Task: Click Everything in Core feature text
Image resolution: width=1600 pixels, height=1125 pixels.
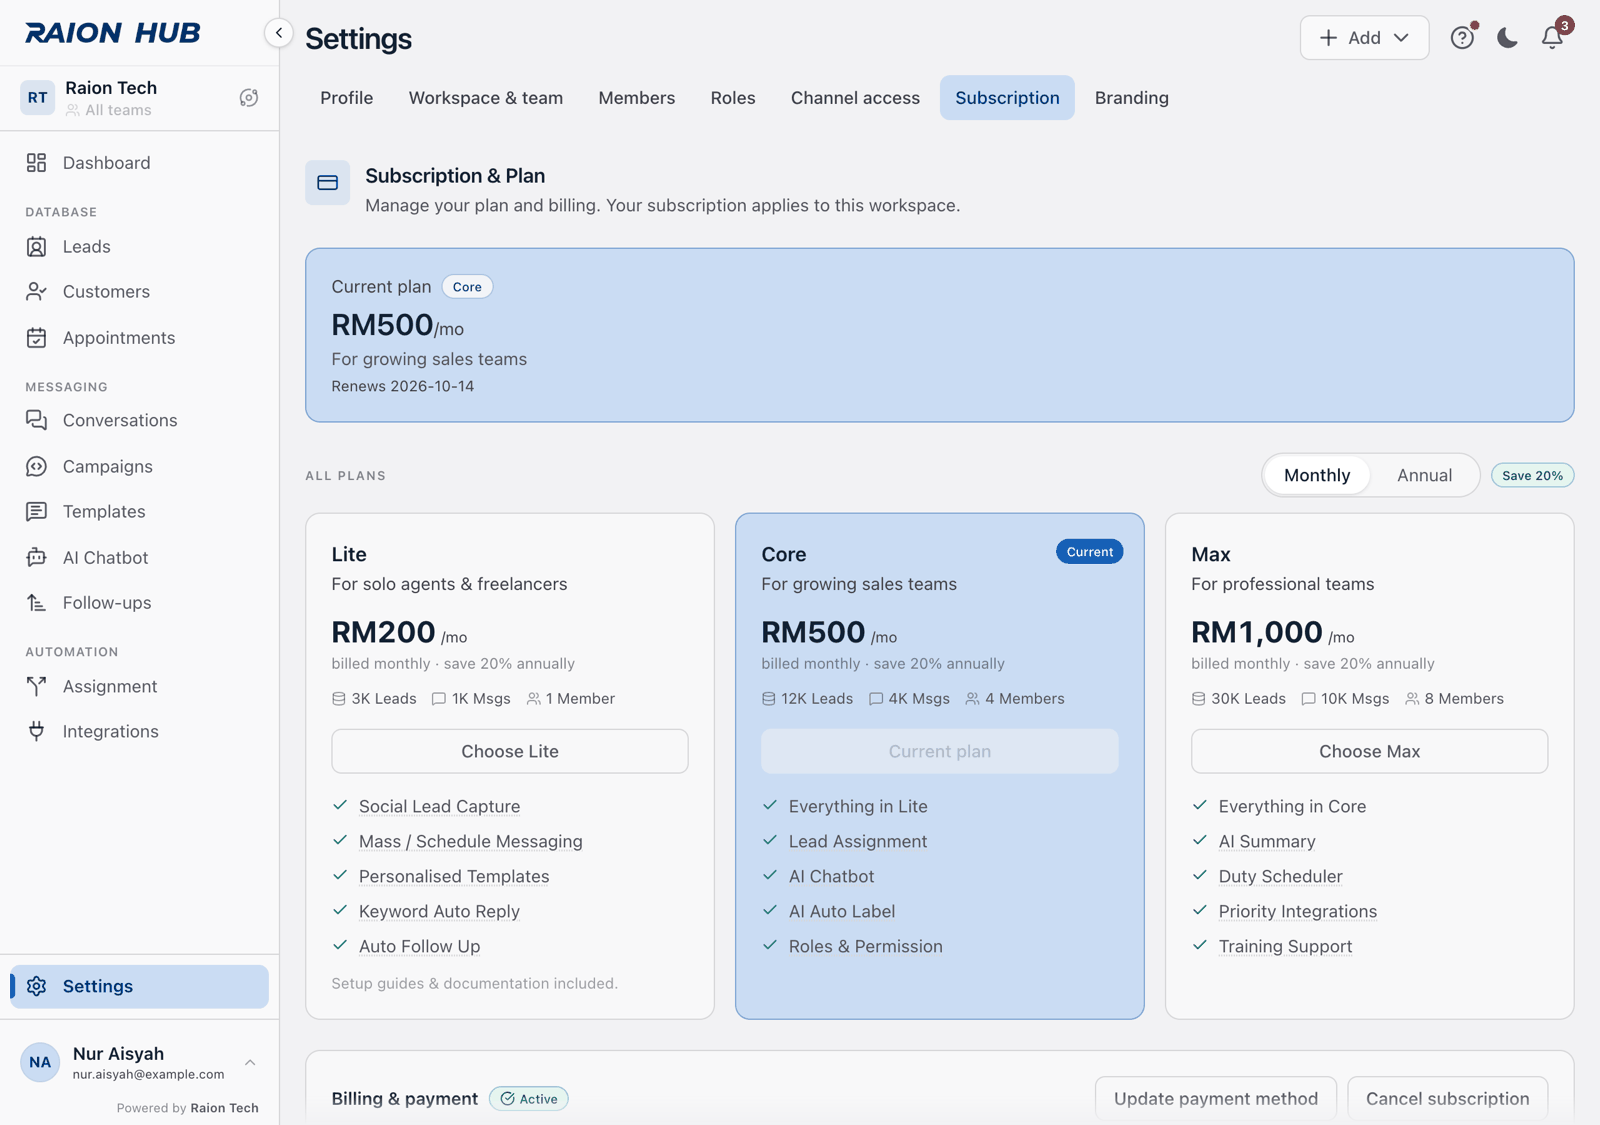Action: [x=1292, y=807]
